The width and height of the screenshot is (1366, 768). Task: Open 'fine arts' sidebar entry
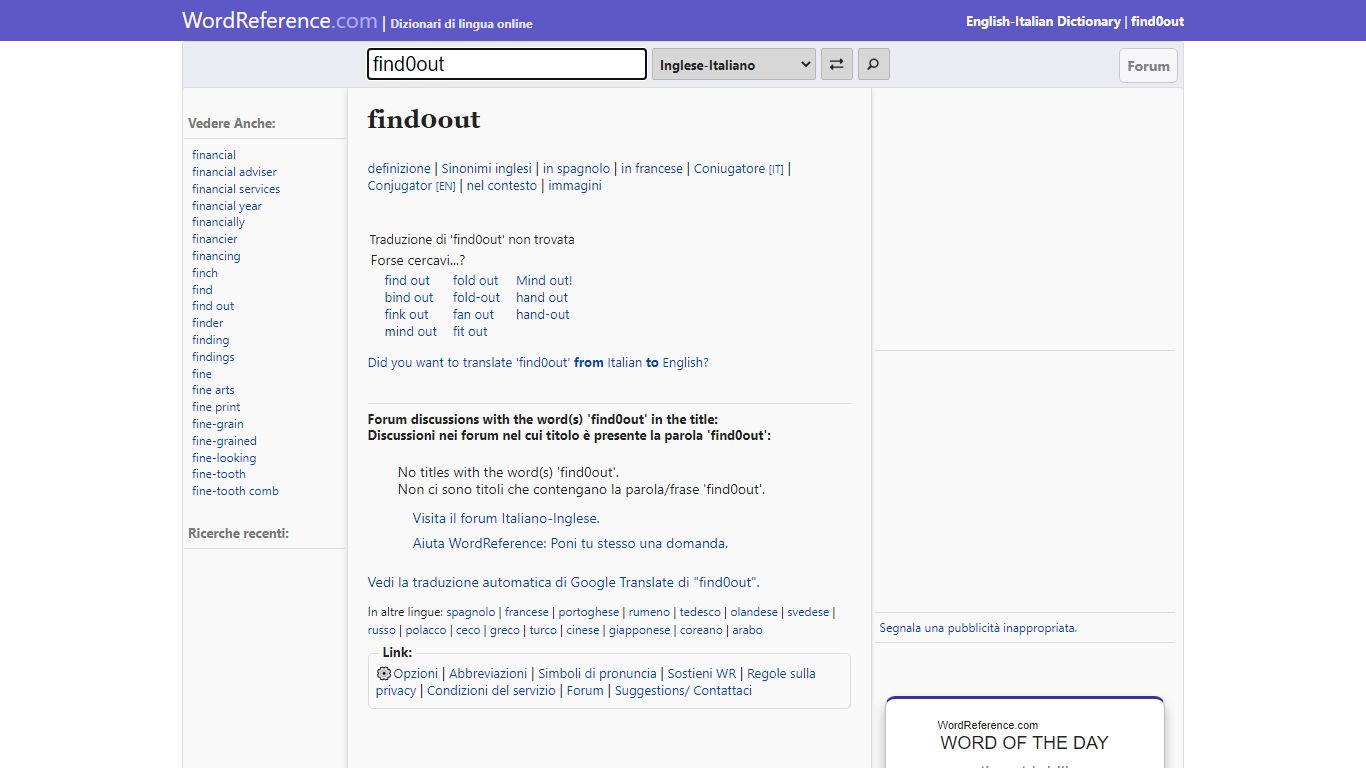213,390
